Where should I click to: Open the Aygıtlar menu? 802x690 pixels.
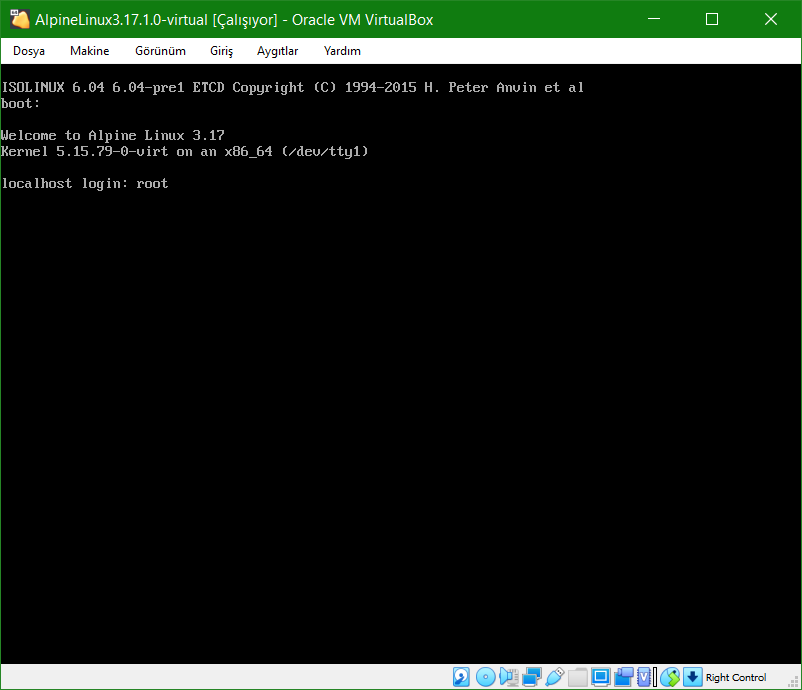pos(277,51)
